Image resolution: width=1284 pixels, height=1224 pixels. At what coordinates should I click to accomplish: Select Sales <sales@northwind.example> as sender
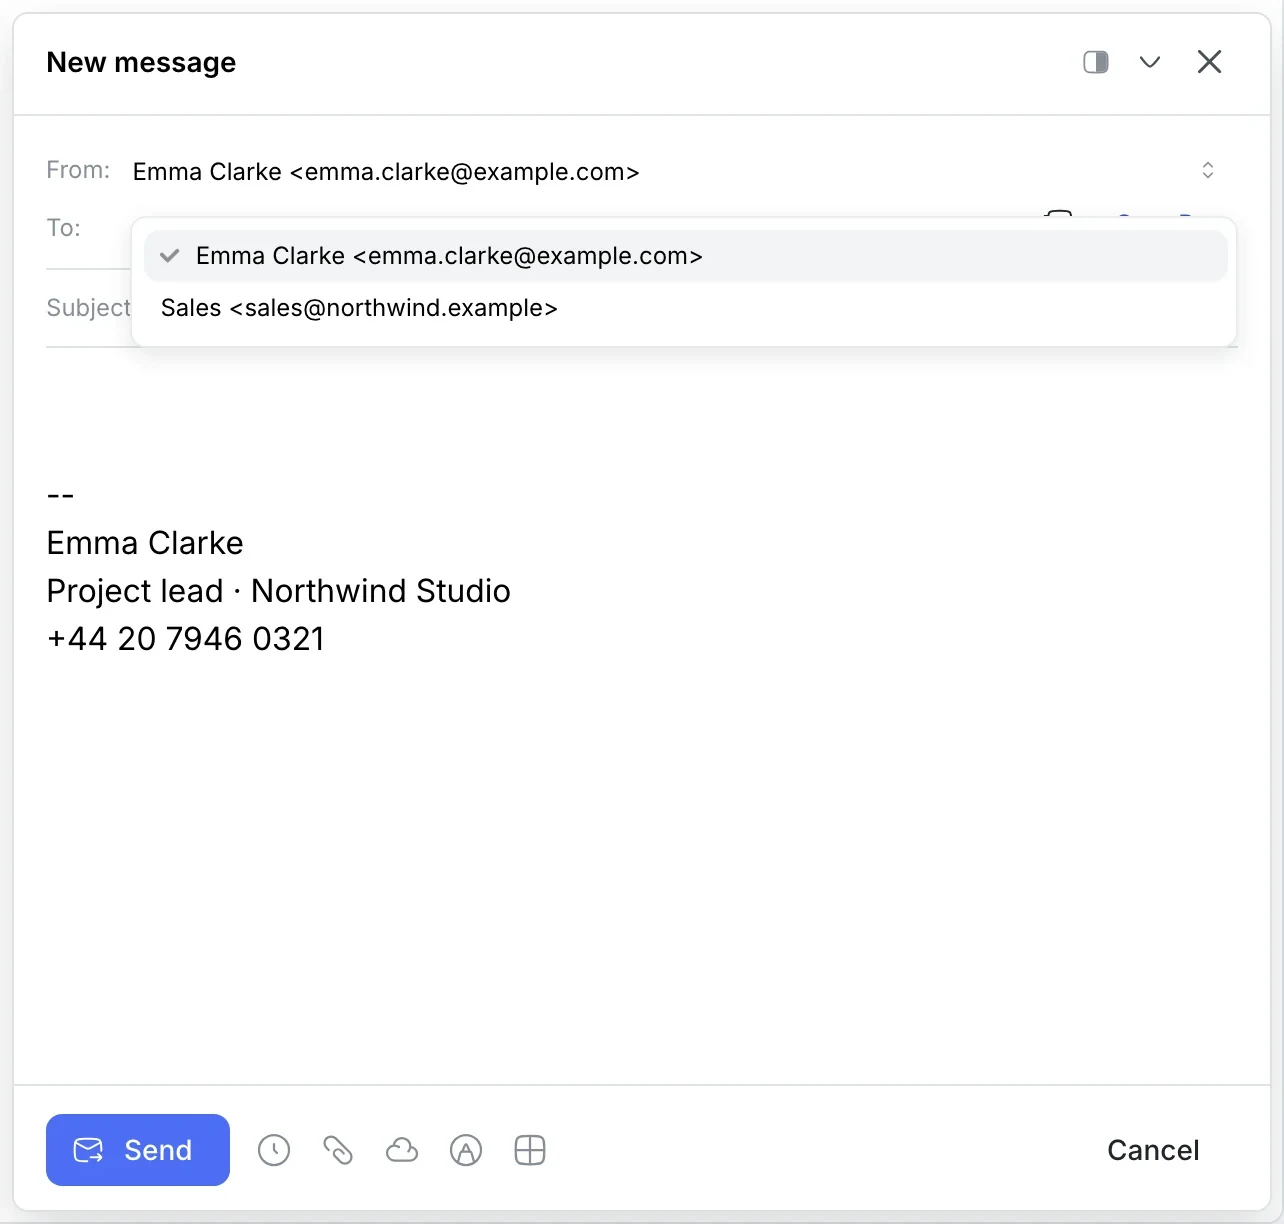coord(686,308)
